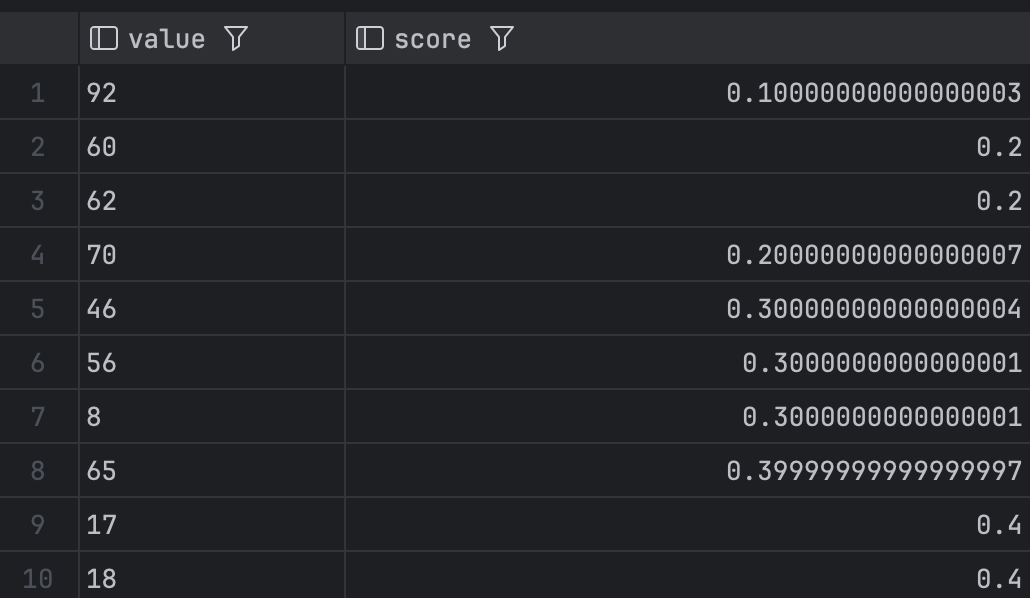The height and width of the screenshot is (598, 1030).
Task: Click the value cell 17
Action: pyautogui.click(x=212, y=524)
